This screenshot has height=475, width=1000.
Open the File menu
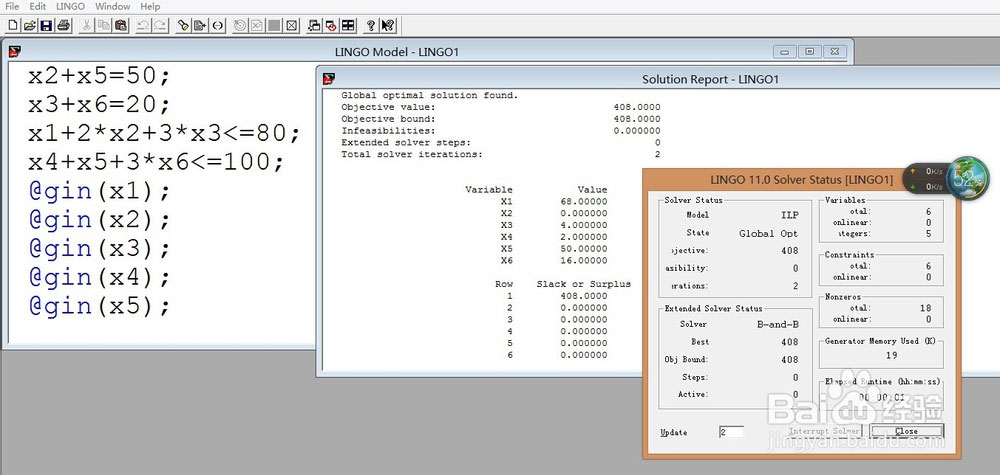coord(11,6)
